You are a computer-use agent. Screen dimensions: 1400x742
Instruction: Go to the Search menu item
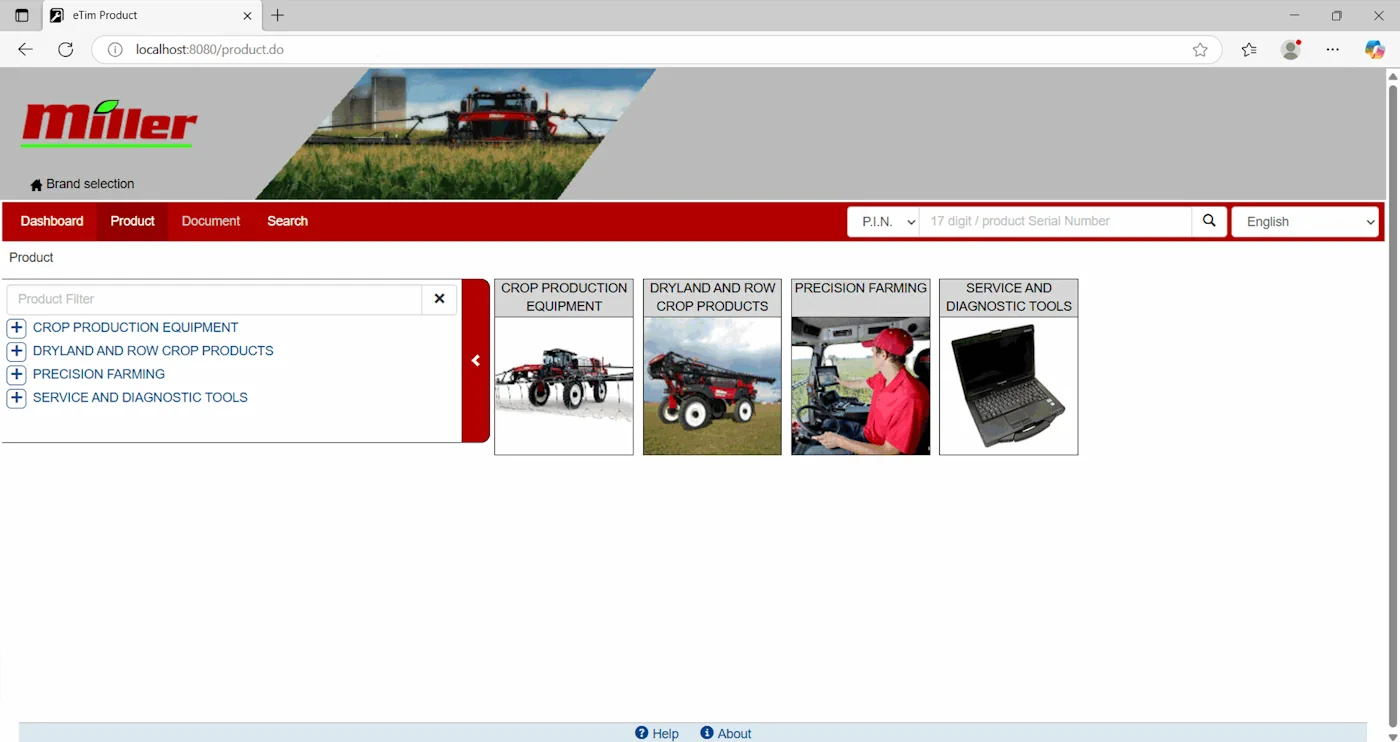coord(287,221)
